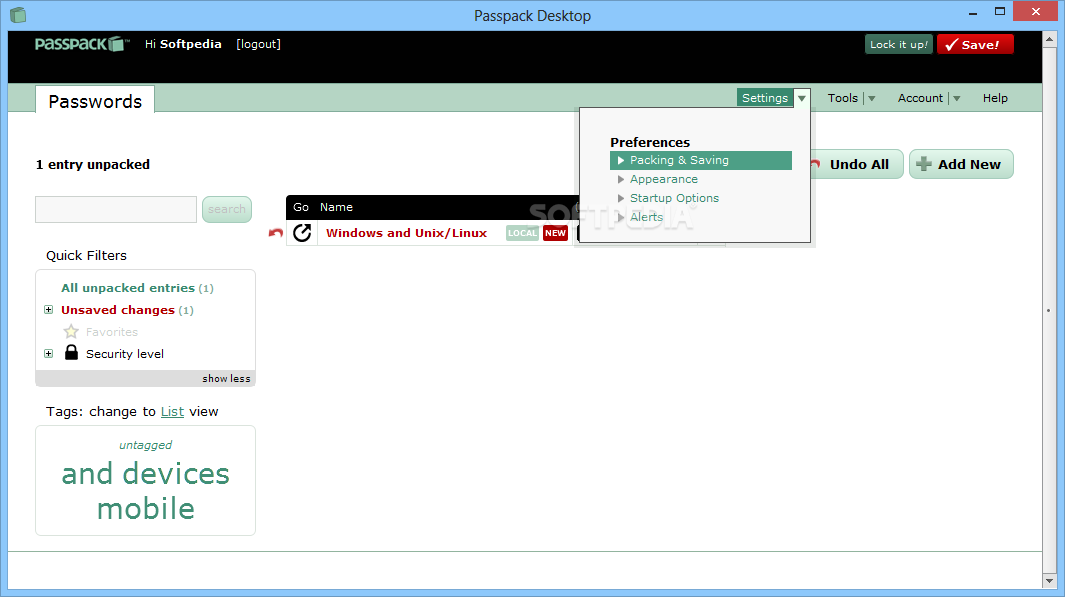Screen dimensions: 1065x597
Task: Click the Undo All button
Action: [x=856, y=164]
